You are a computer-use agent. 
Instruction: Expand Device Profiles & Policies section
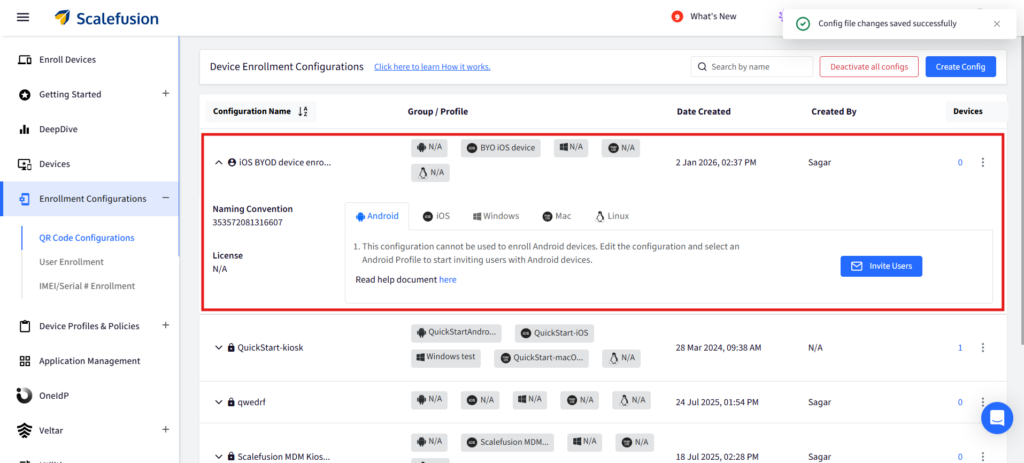pos(166,325)
